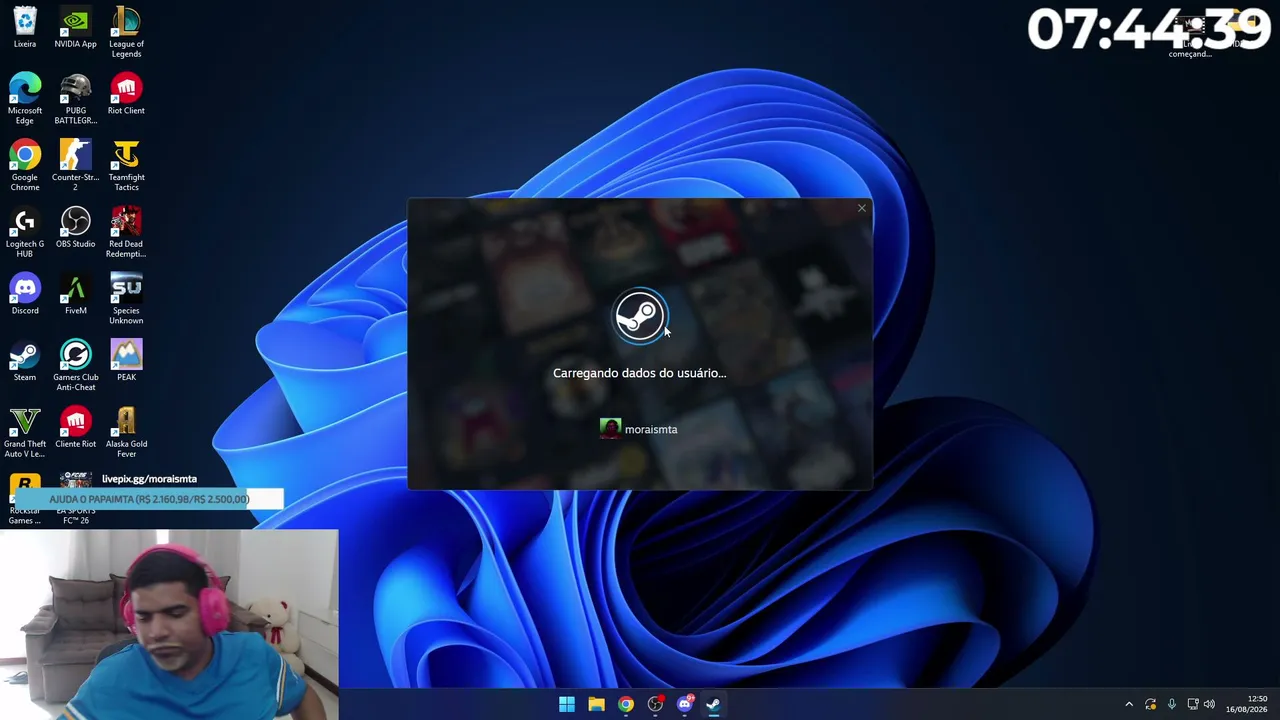Open the clock and date panel

[1247, 704]
